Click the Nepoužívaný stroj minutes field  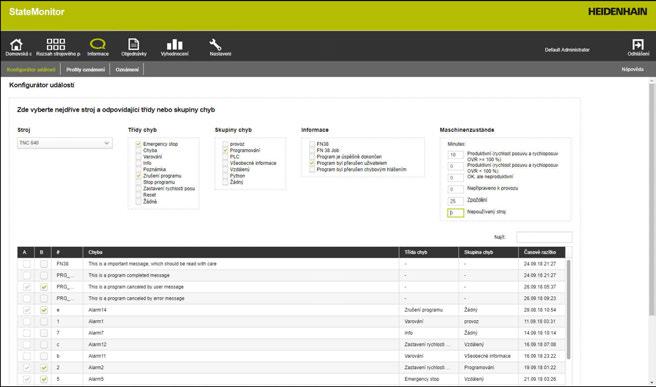tap(455, 213)
